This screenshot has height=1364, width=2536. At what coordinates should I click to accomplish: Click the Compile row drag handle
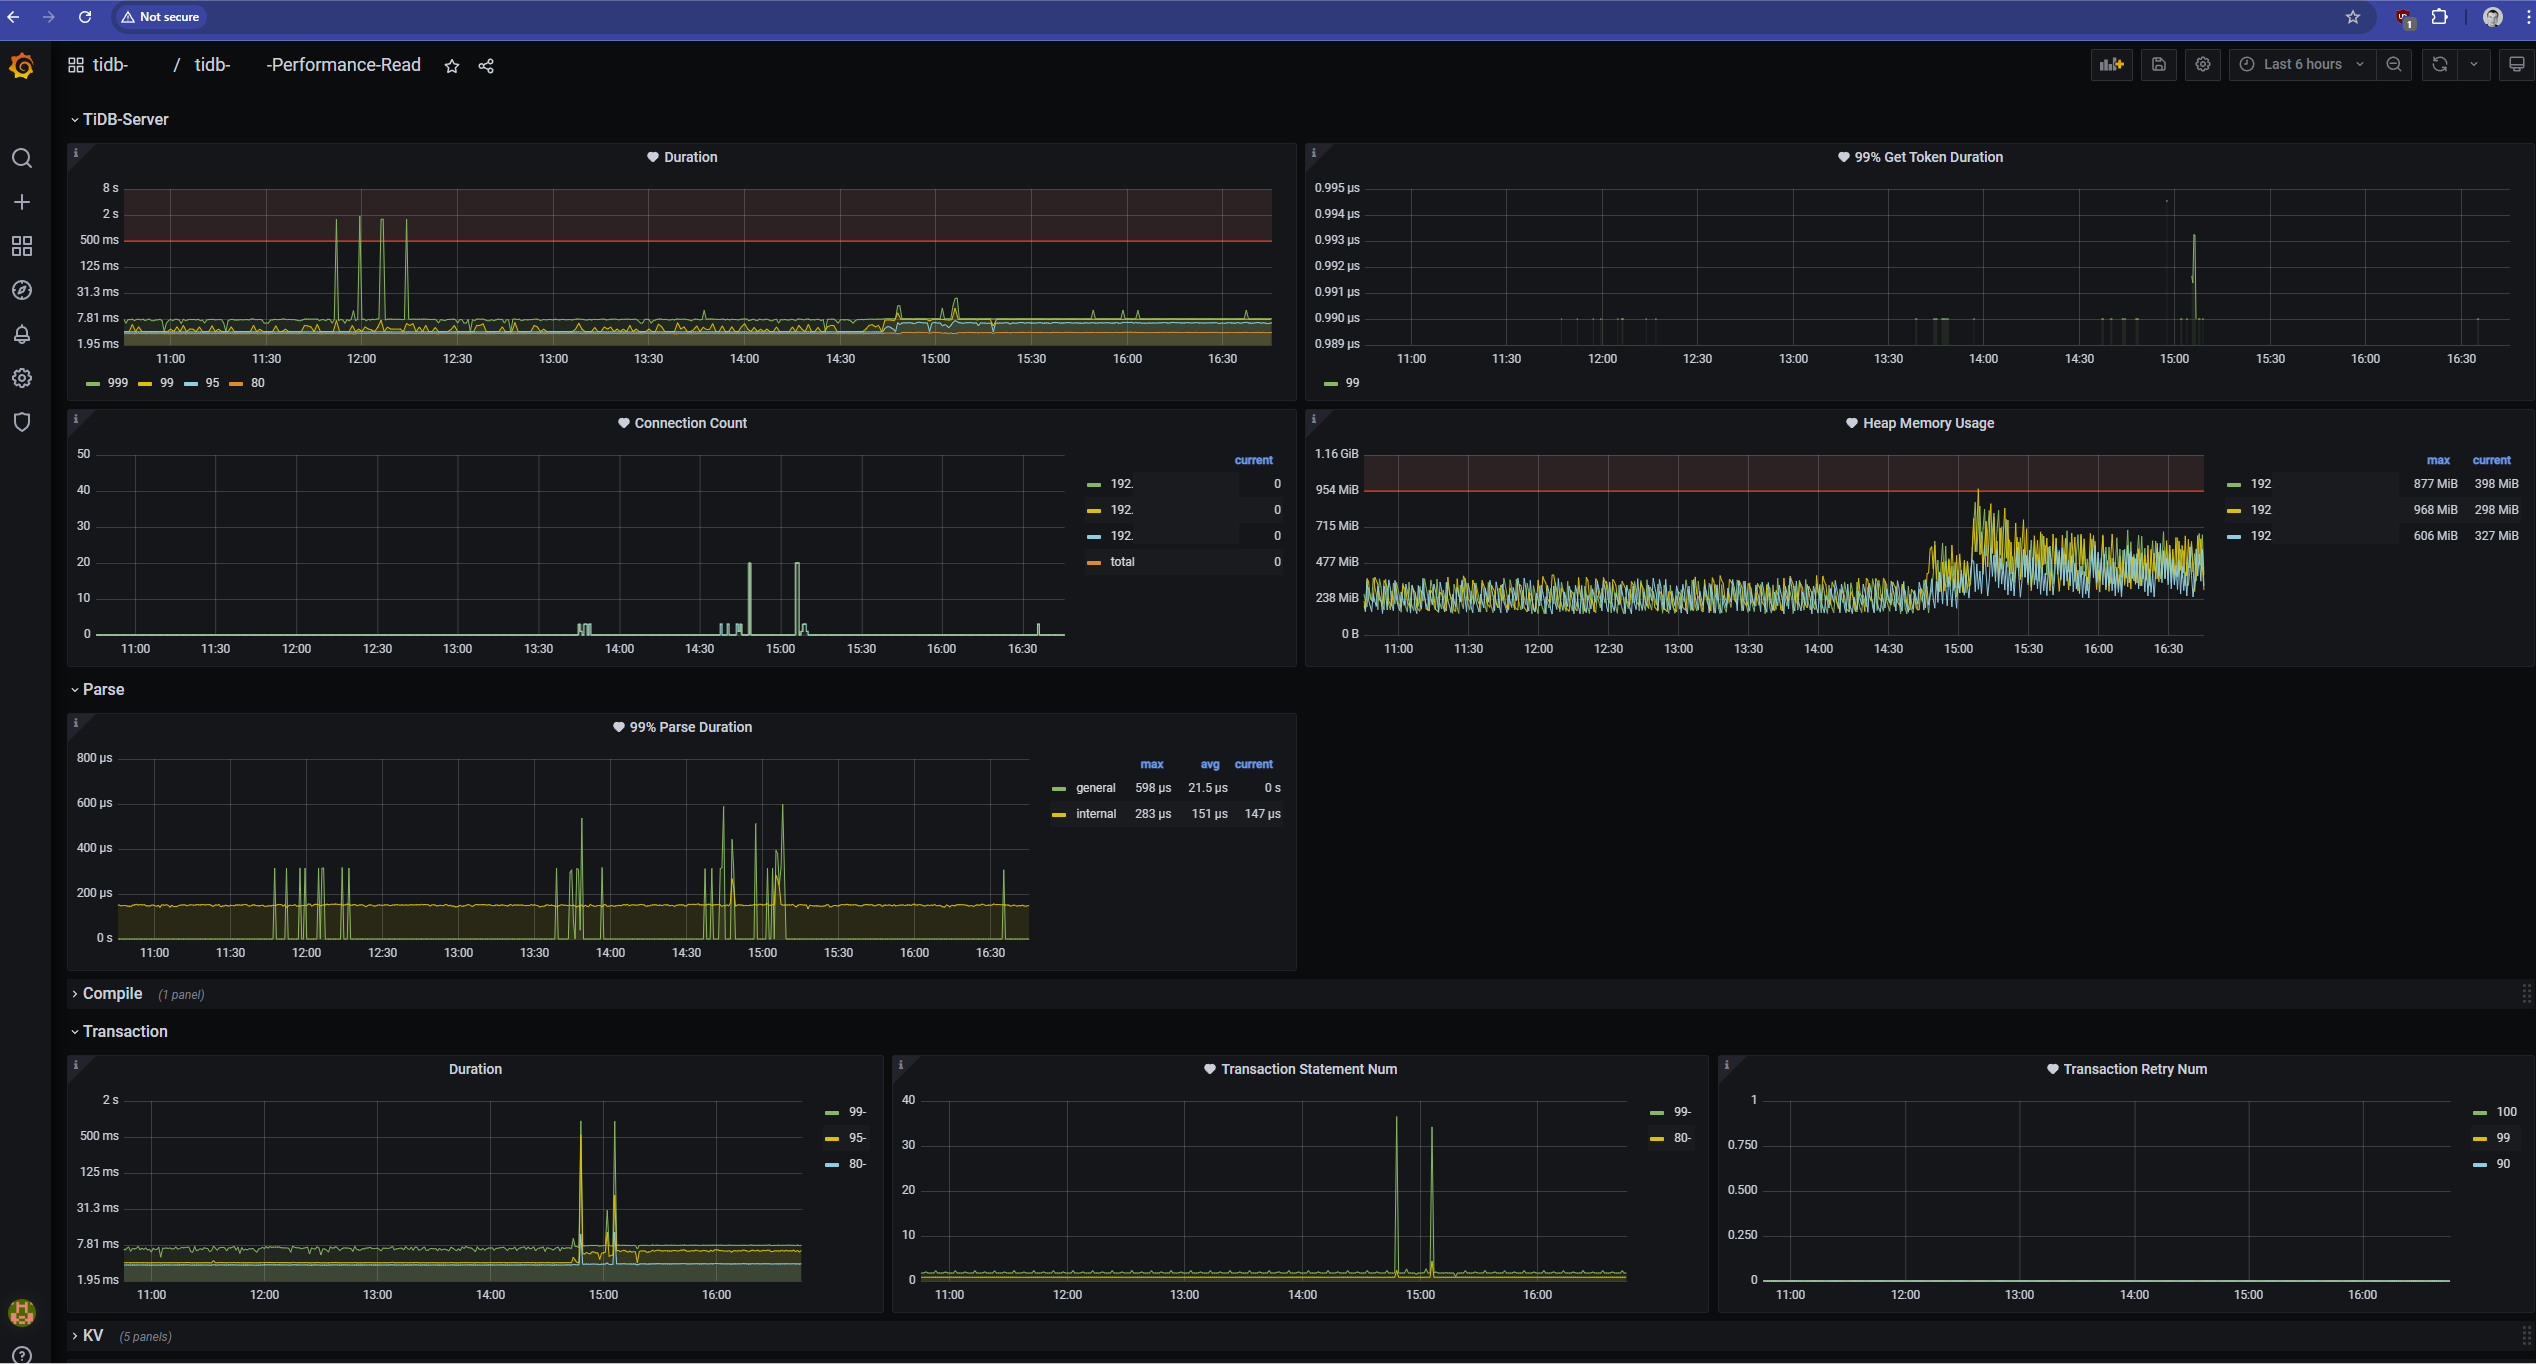(2526, 993)
